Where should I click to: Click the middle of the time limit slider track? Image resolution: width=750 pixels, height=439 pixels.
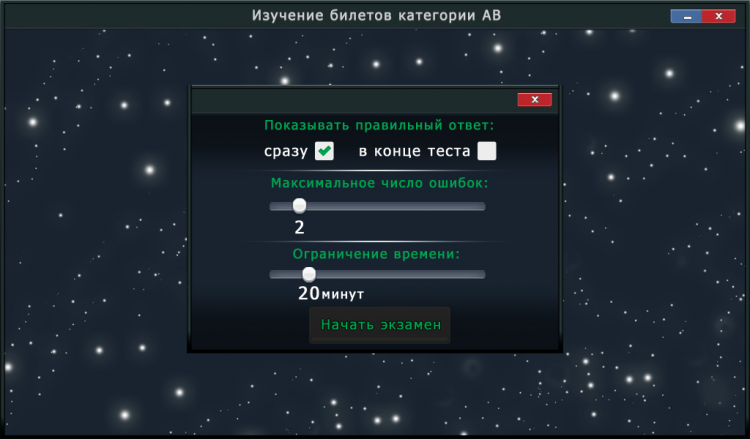pos(377,274)
